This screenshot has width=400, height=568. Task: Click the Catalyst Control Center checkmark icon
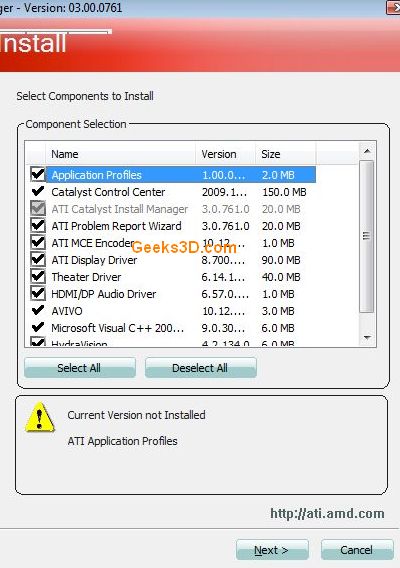[x=38, y=191]
